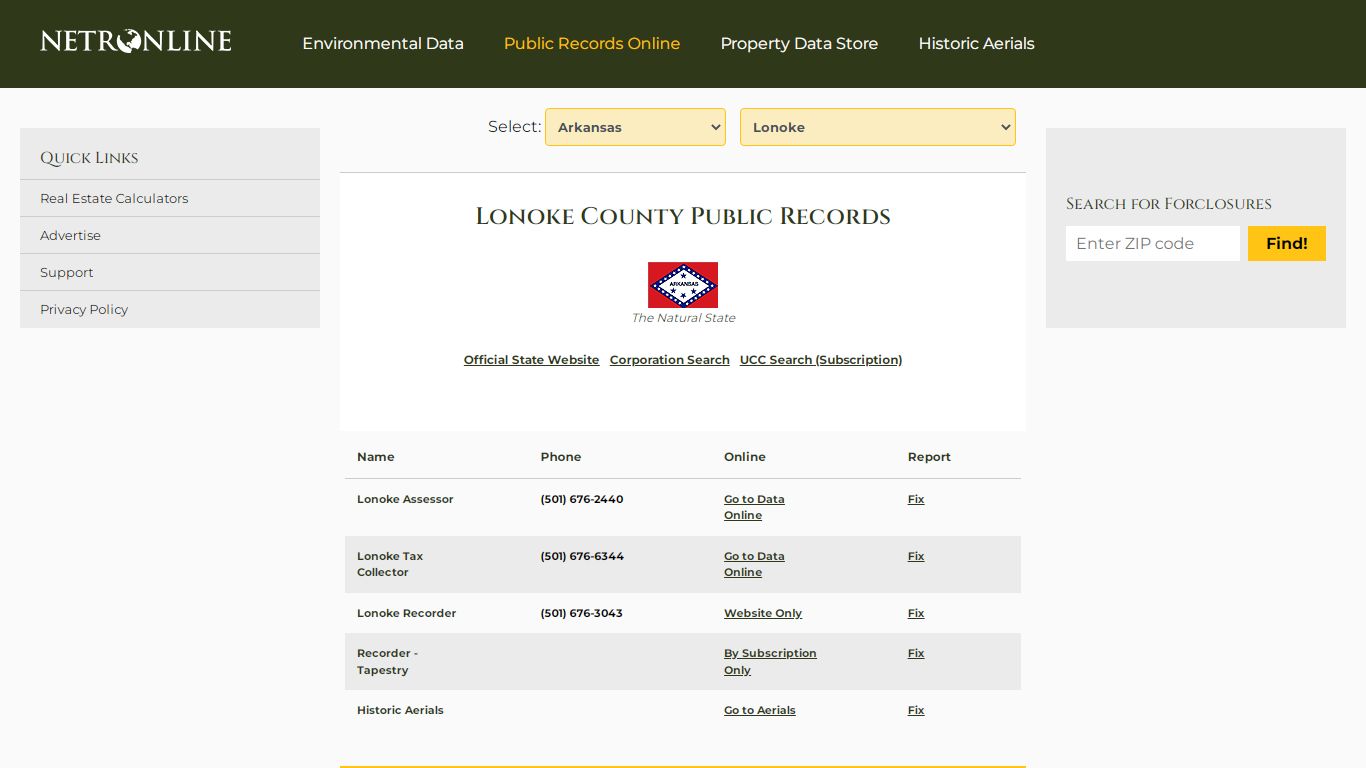
Task: Focus the Enter ZIP code field
Action: pyautogui.click(x=1153, y=243)
